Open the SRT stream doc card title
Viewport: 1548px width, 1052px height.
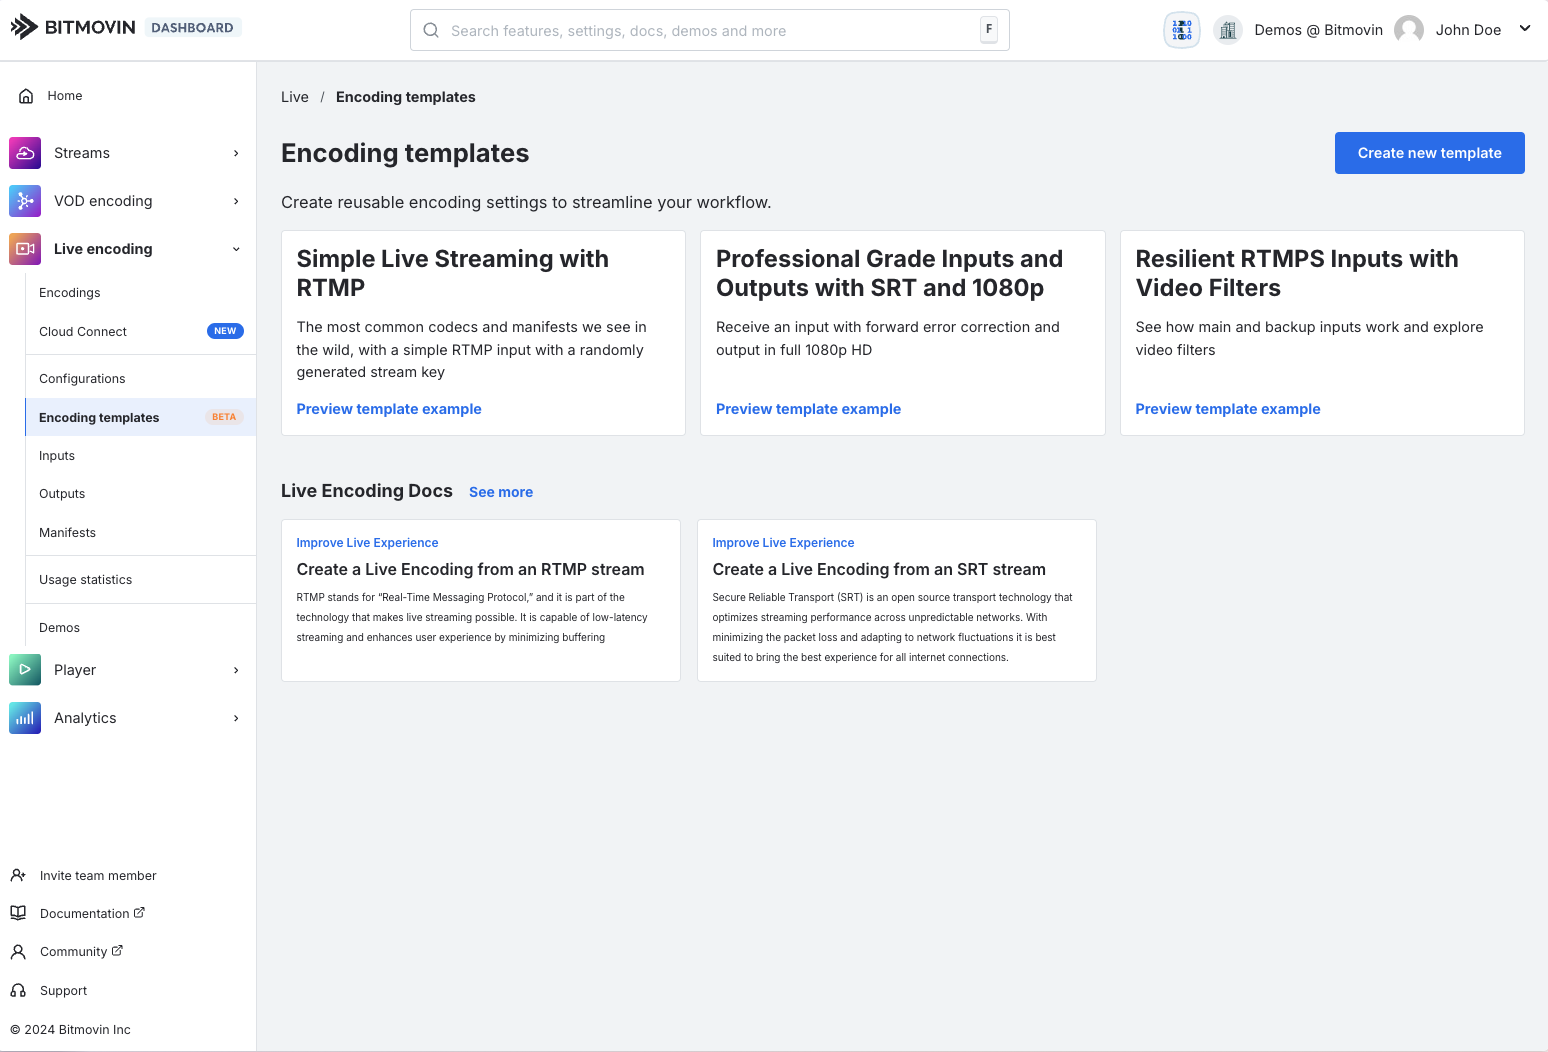click(879, 569)
